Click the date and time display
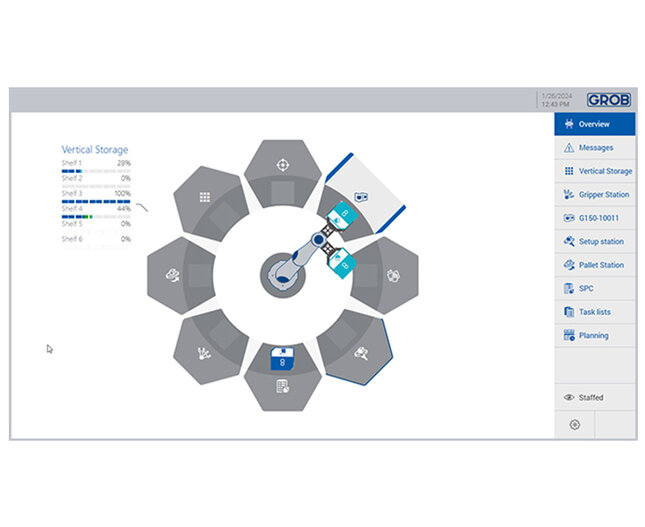Viewport: 645px width, 527px height. [x=557, y=100]
